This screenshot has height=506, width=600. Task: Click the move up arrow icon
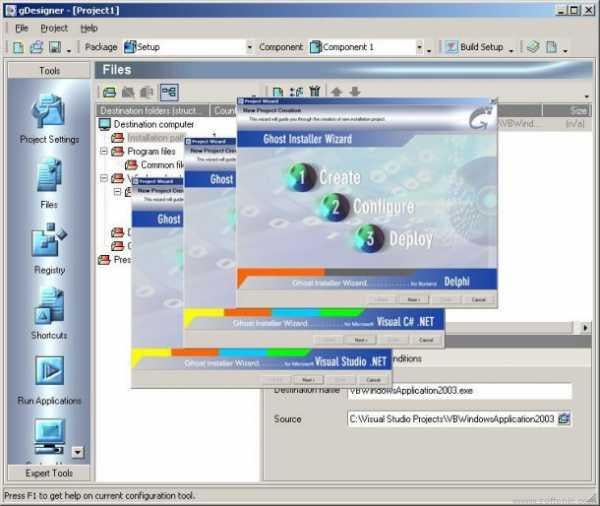(x=336, y=91)
